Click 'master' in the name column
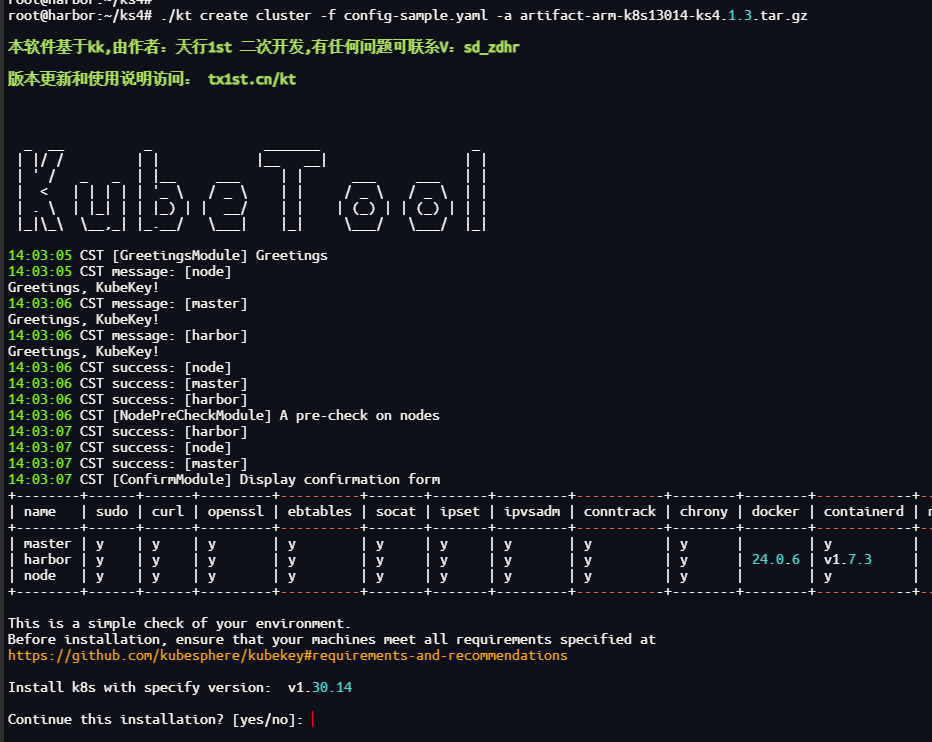Image resolution: width=932 pixels, height=742 pixels. click(x=48, y=543)
